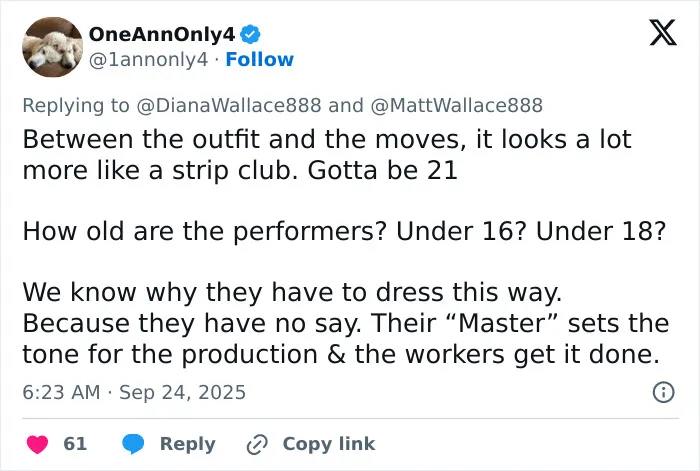Open the @MattWallace888 mention
Image resolution: width=700 pixels, height=471 pixels.
click(x=456, y=105)
